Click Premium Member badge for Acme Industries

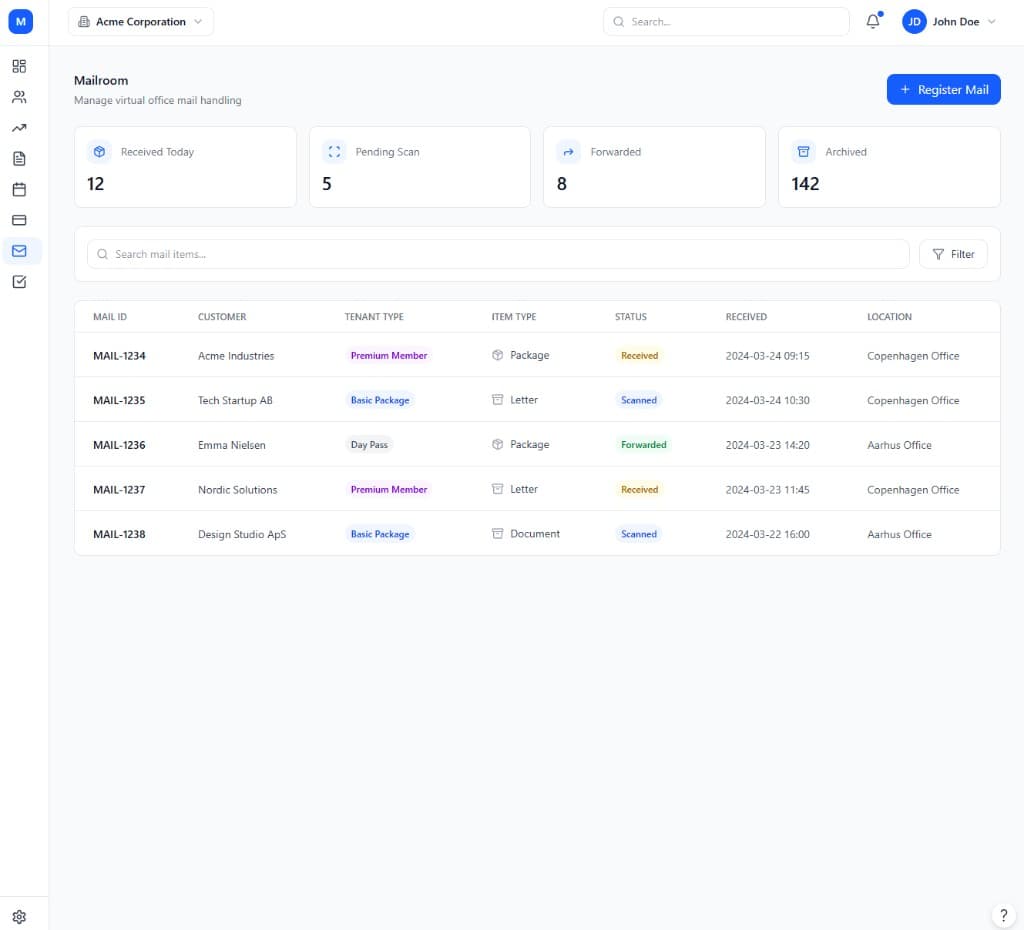389,355
